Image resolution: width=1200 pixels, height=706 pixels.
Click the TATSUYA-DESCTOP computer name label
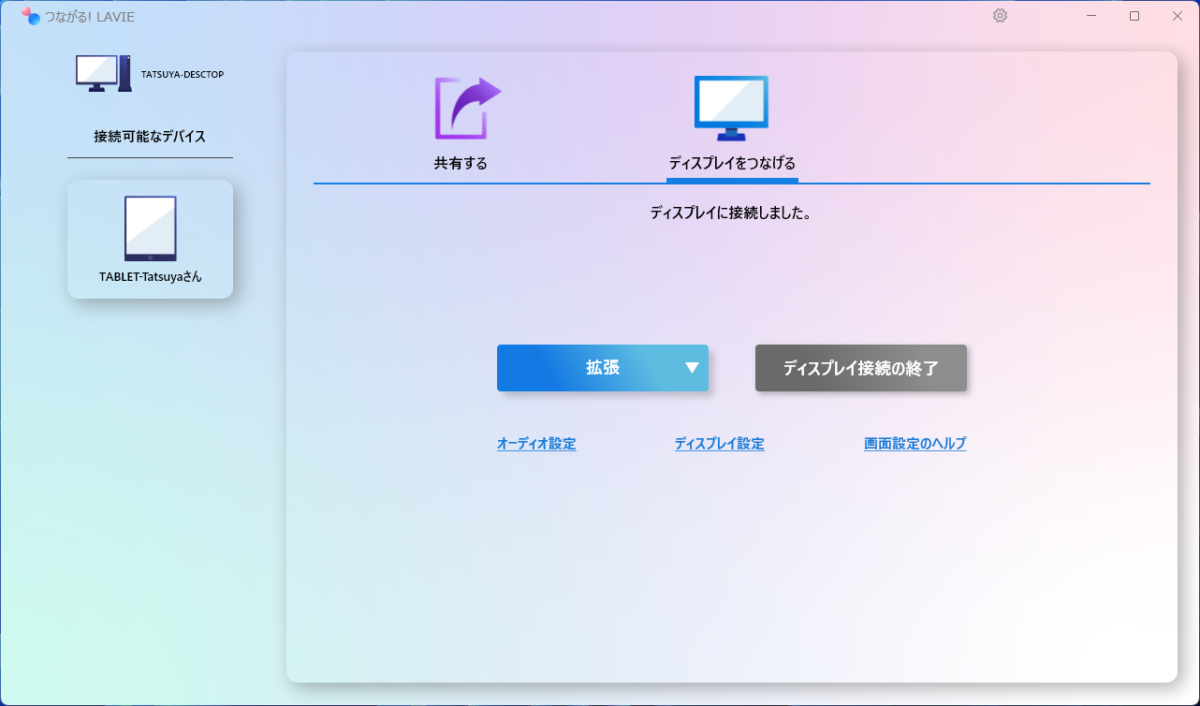coord(182,74)
